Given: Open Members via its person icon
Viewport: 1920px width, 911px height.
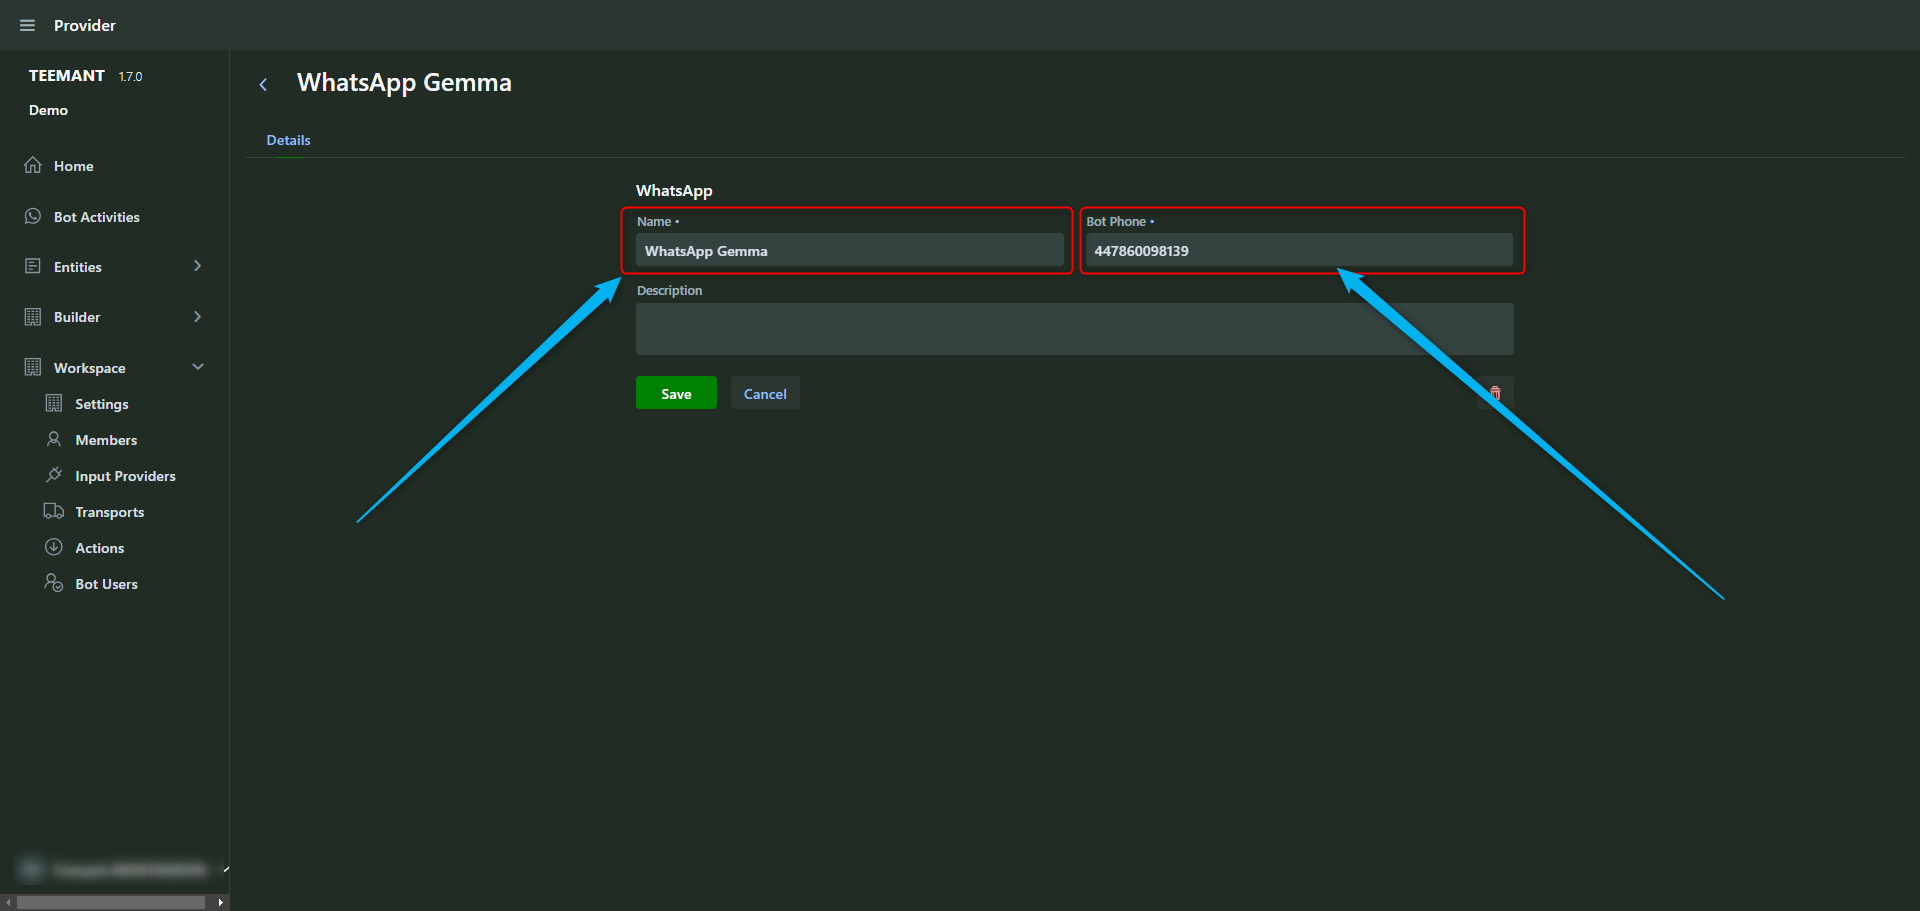Looking at the screenshot, I should 54,439.
